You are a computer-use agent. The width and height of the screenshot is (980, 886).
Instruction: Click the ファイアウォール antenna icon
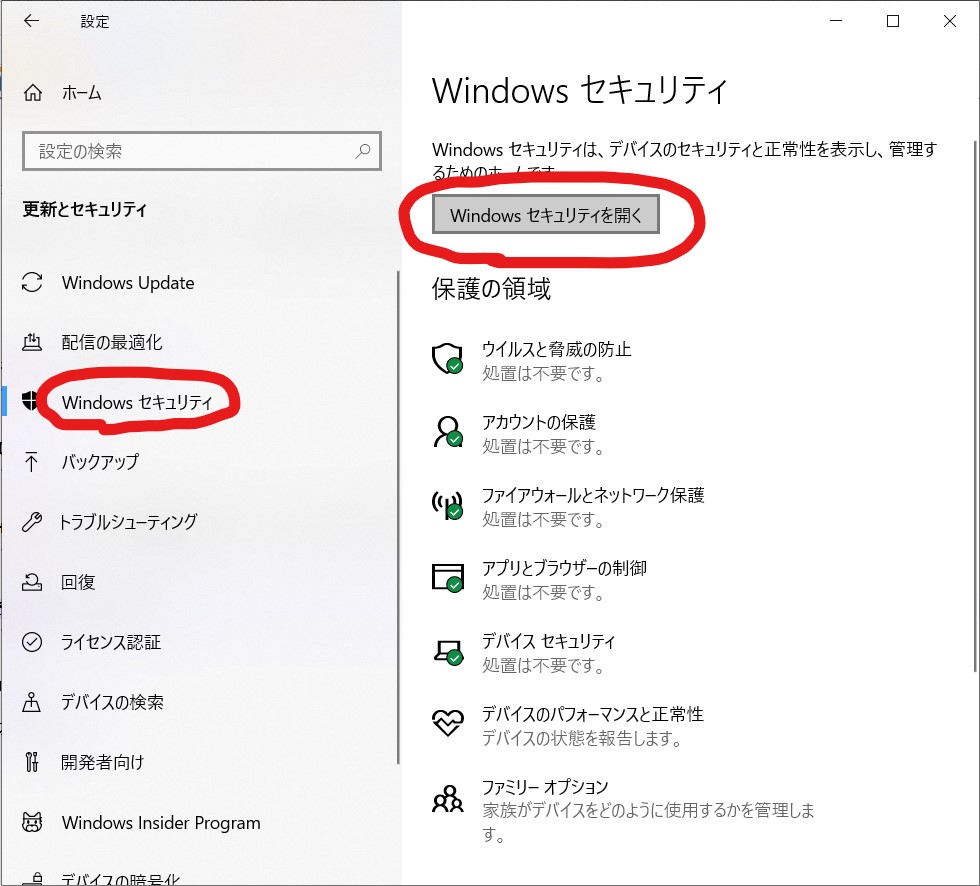point(448,505)
